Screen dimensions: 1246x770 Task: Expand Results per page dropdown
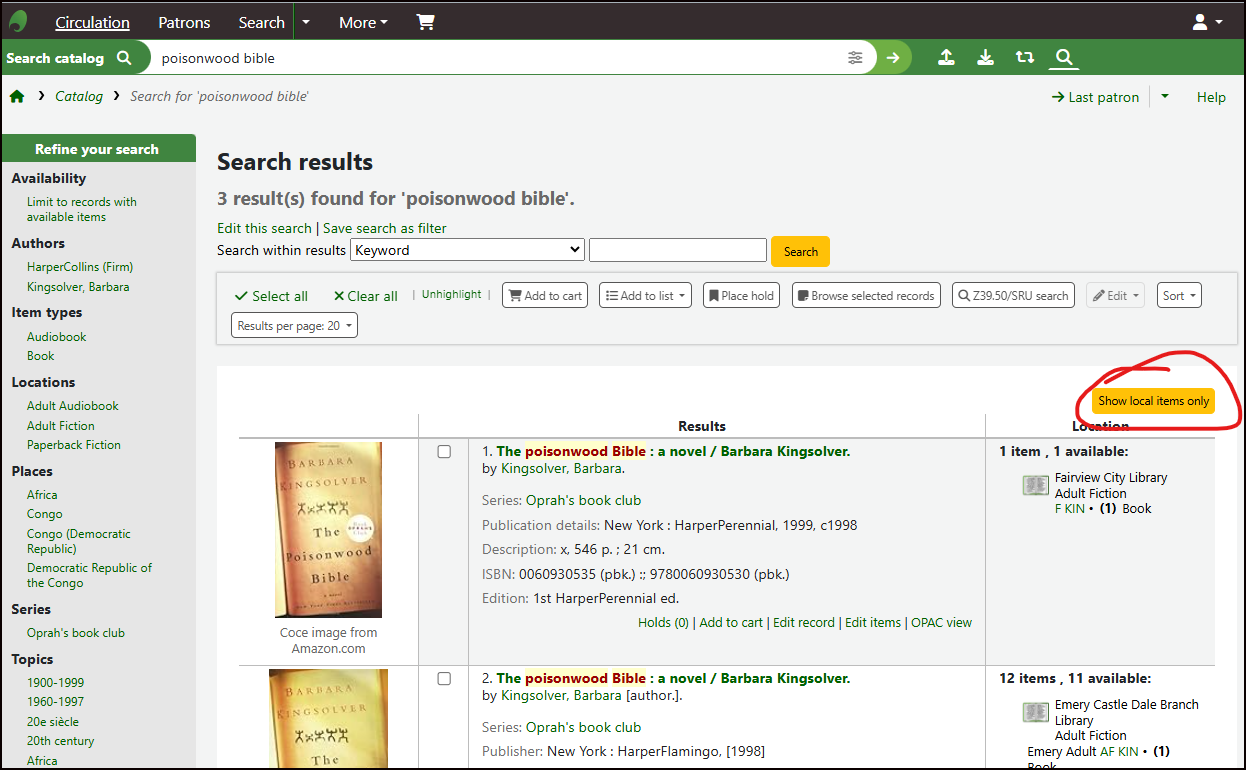click(x=294, y=325)
